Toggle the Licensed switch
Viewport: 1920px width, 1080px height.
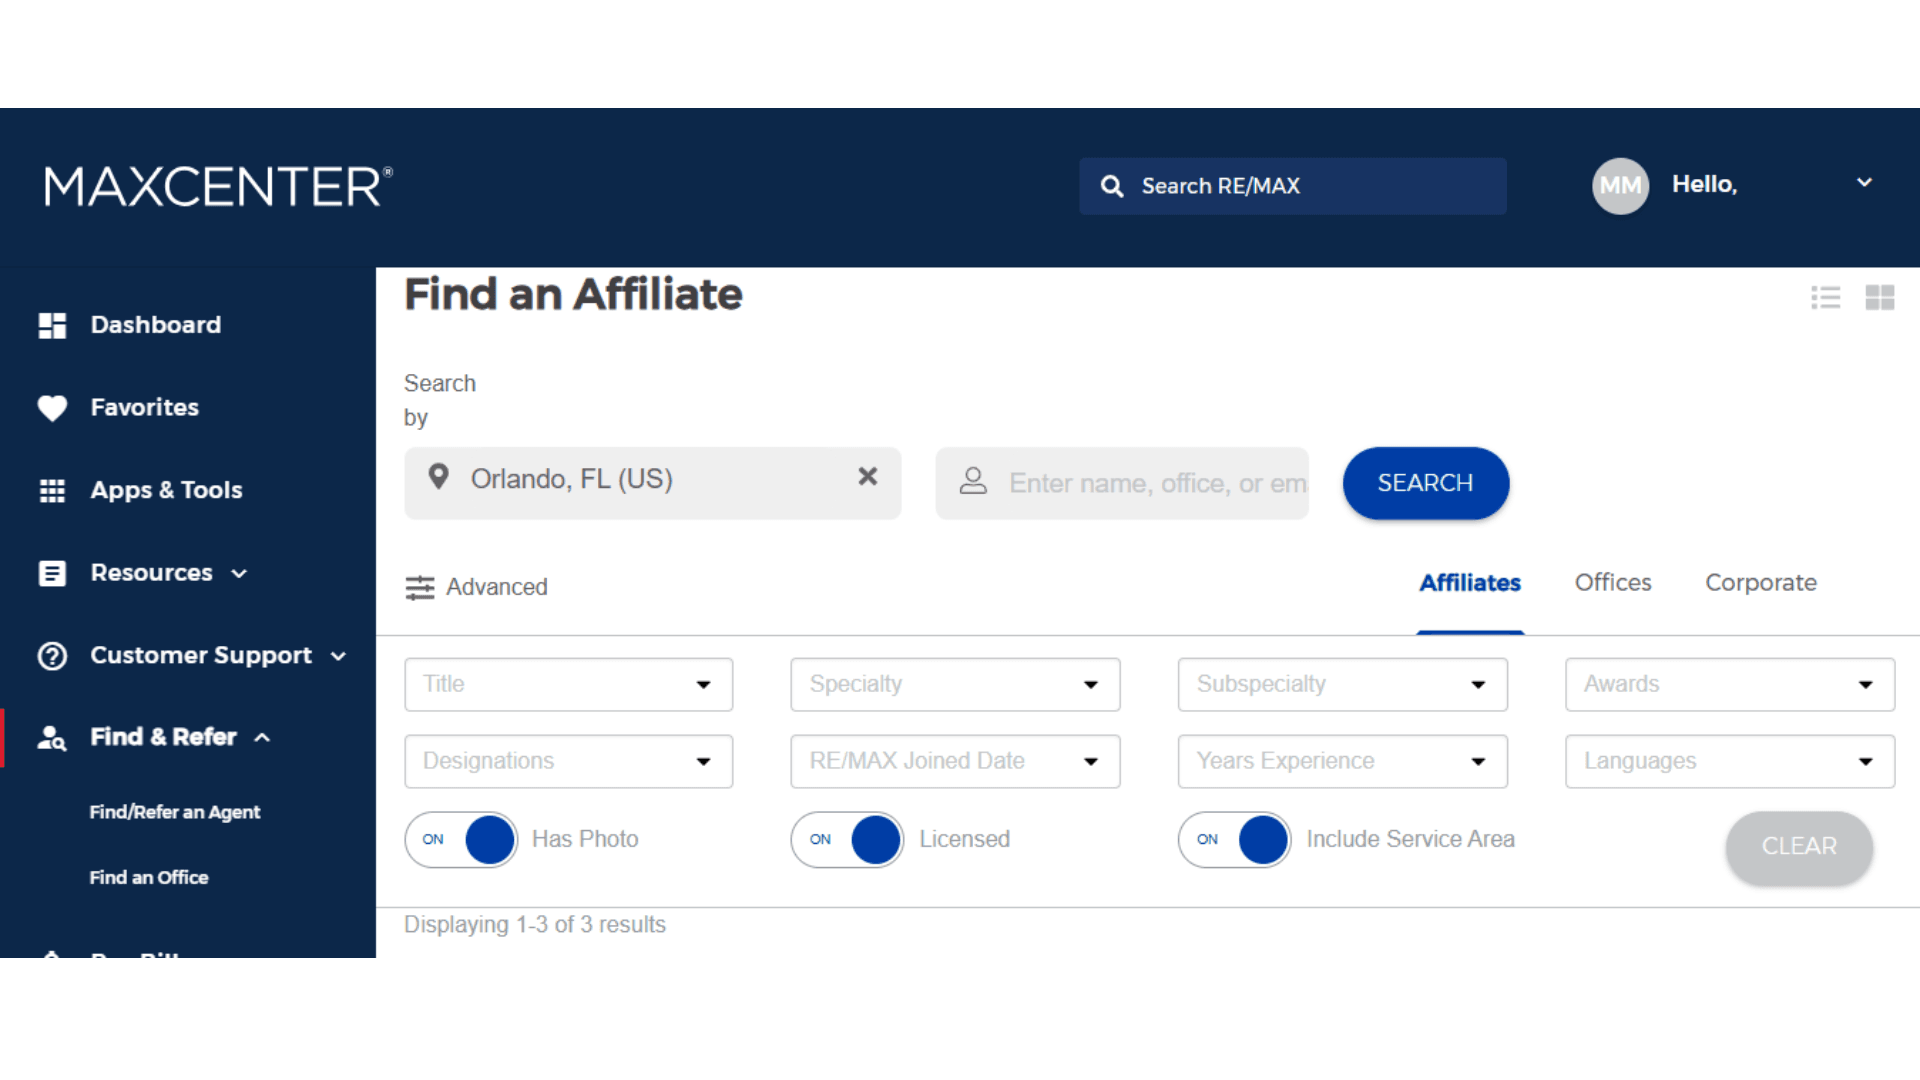point(847,839)
